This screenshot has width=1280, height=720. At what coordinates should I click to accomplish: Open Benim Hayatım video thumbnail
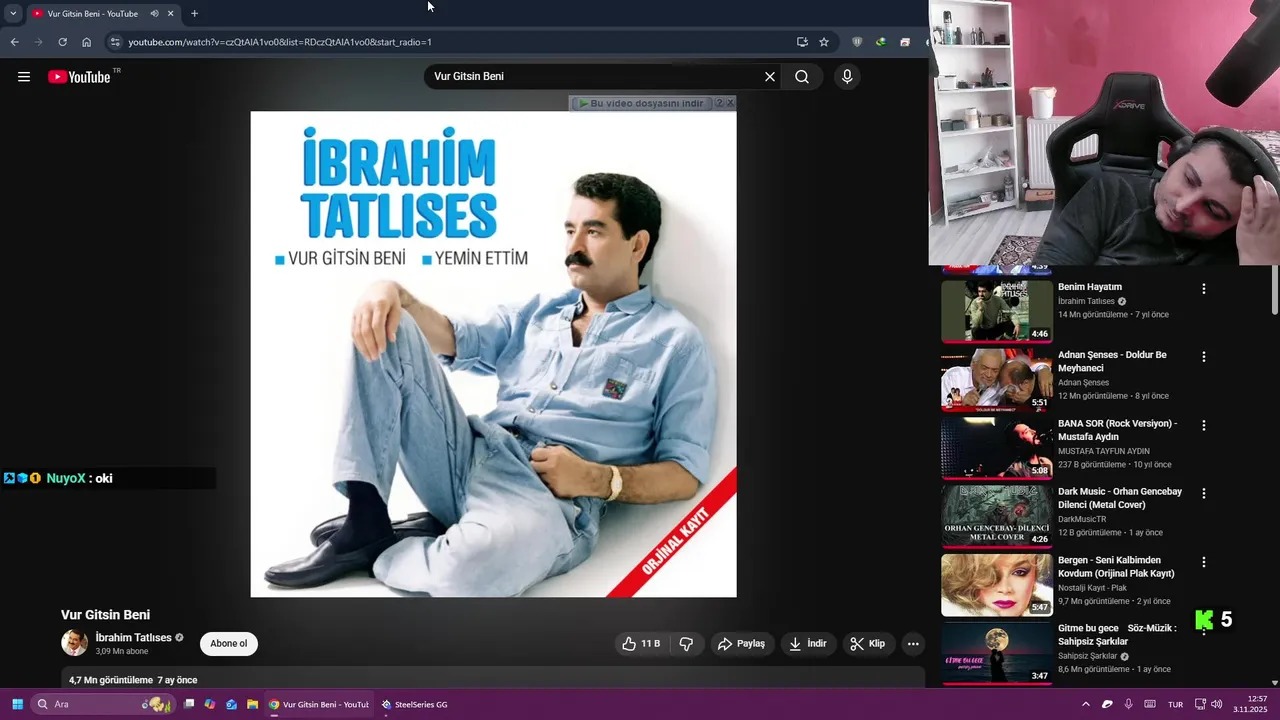point(997,311)
